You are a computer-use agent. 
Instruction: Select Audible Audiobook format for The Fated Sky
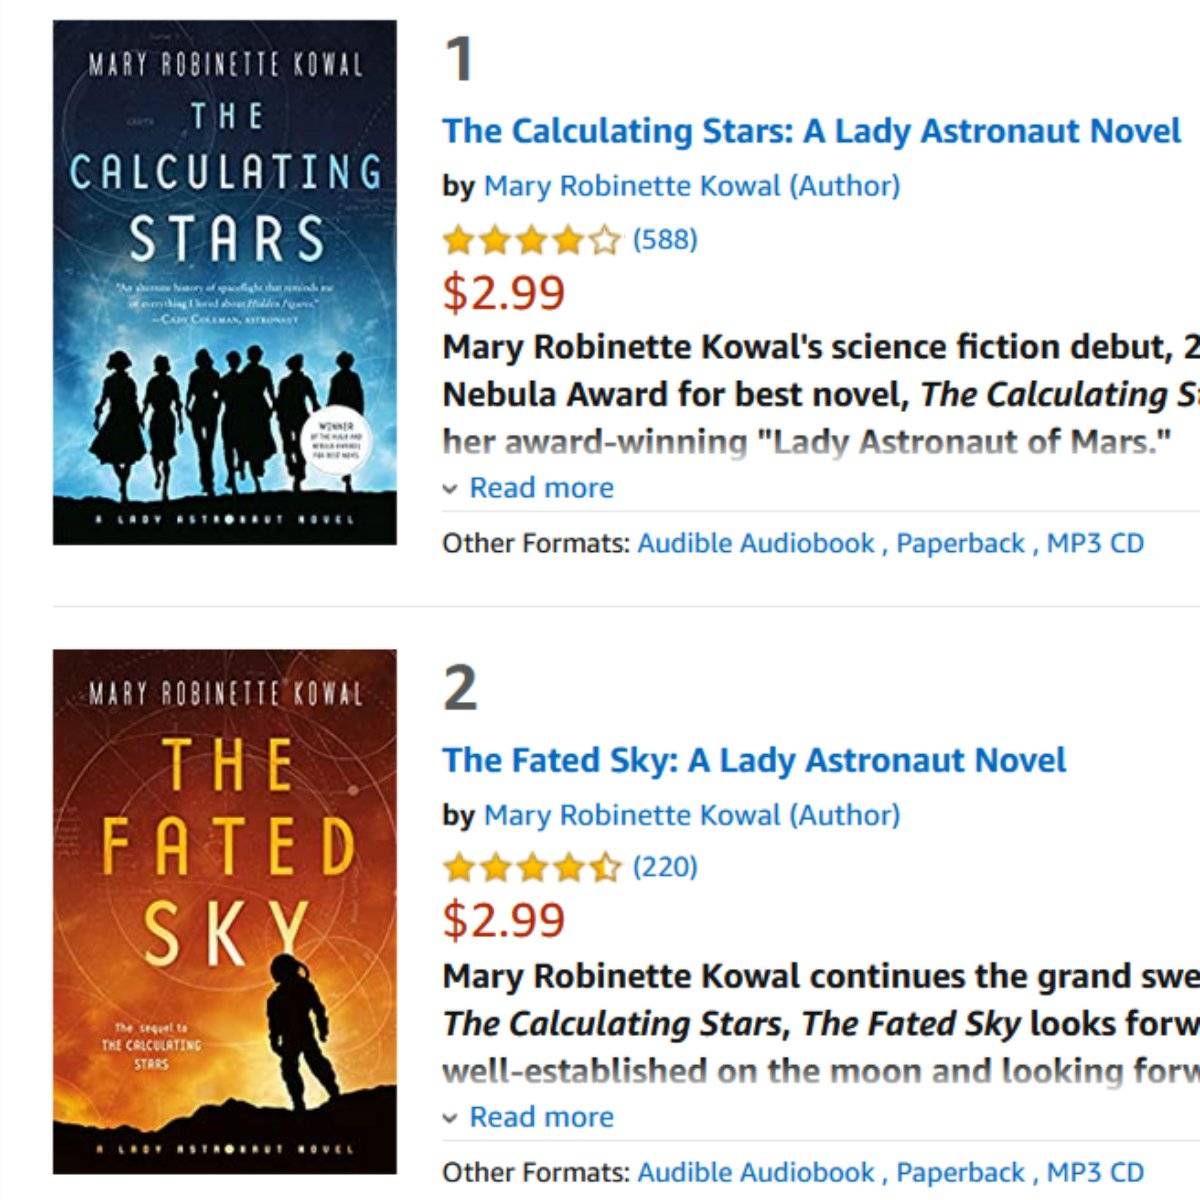tap(755, 1172)
